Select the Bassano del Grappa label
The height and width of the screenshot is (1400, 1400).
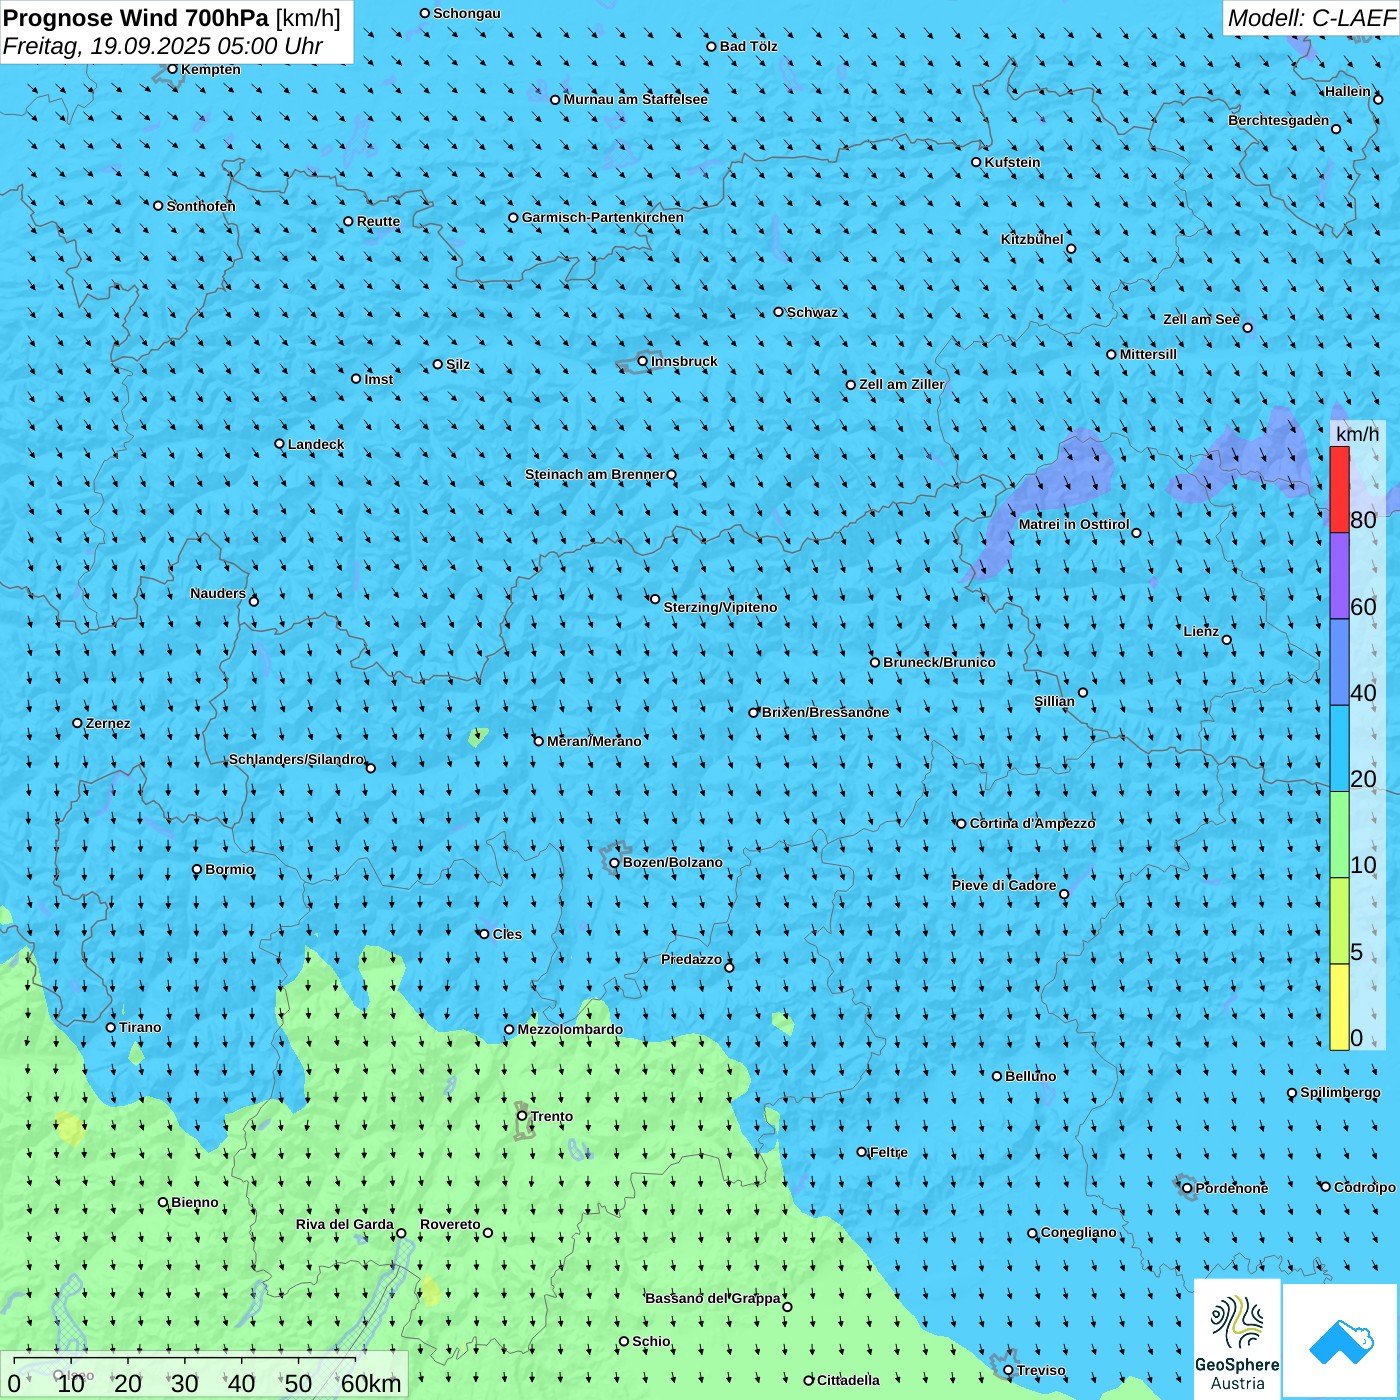tap(713, 1298)
